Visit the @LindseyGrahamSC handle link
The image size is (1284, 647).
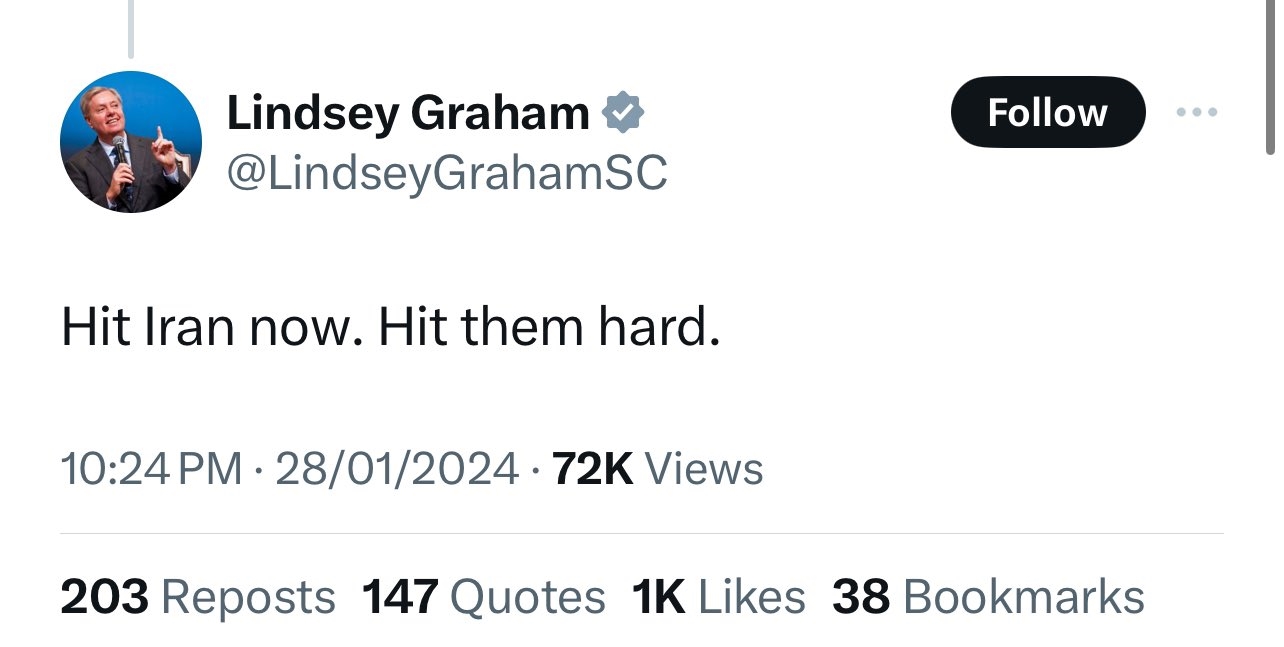[x=447, y=174]
